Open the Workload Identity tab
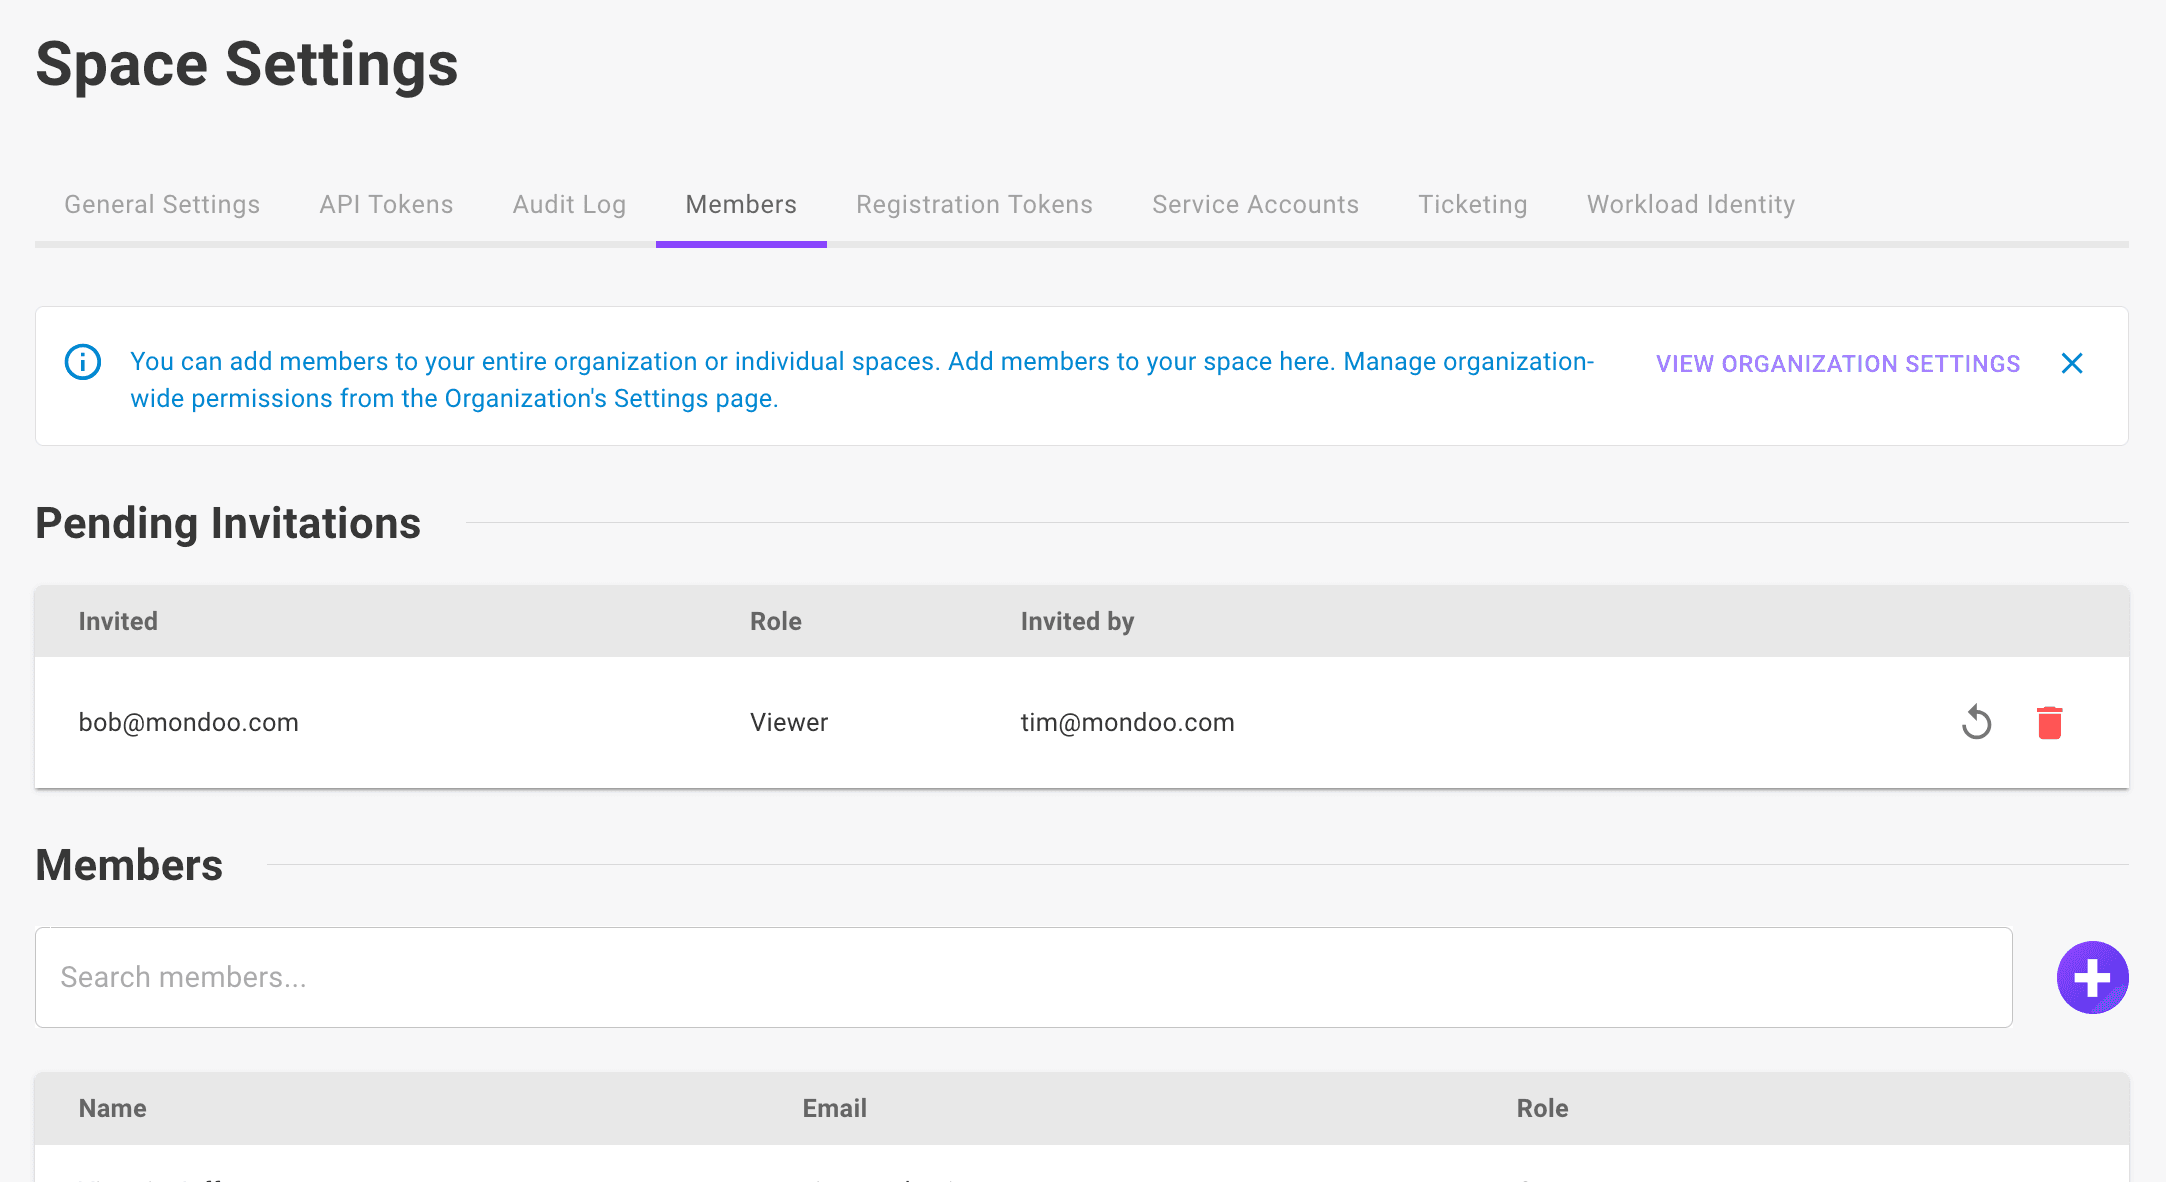 (1690, 204)
